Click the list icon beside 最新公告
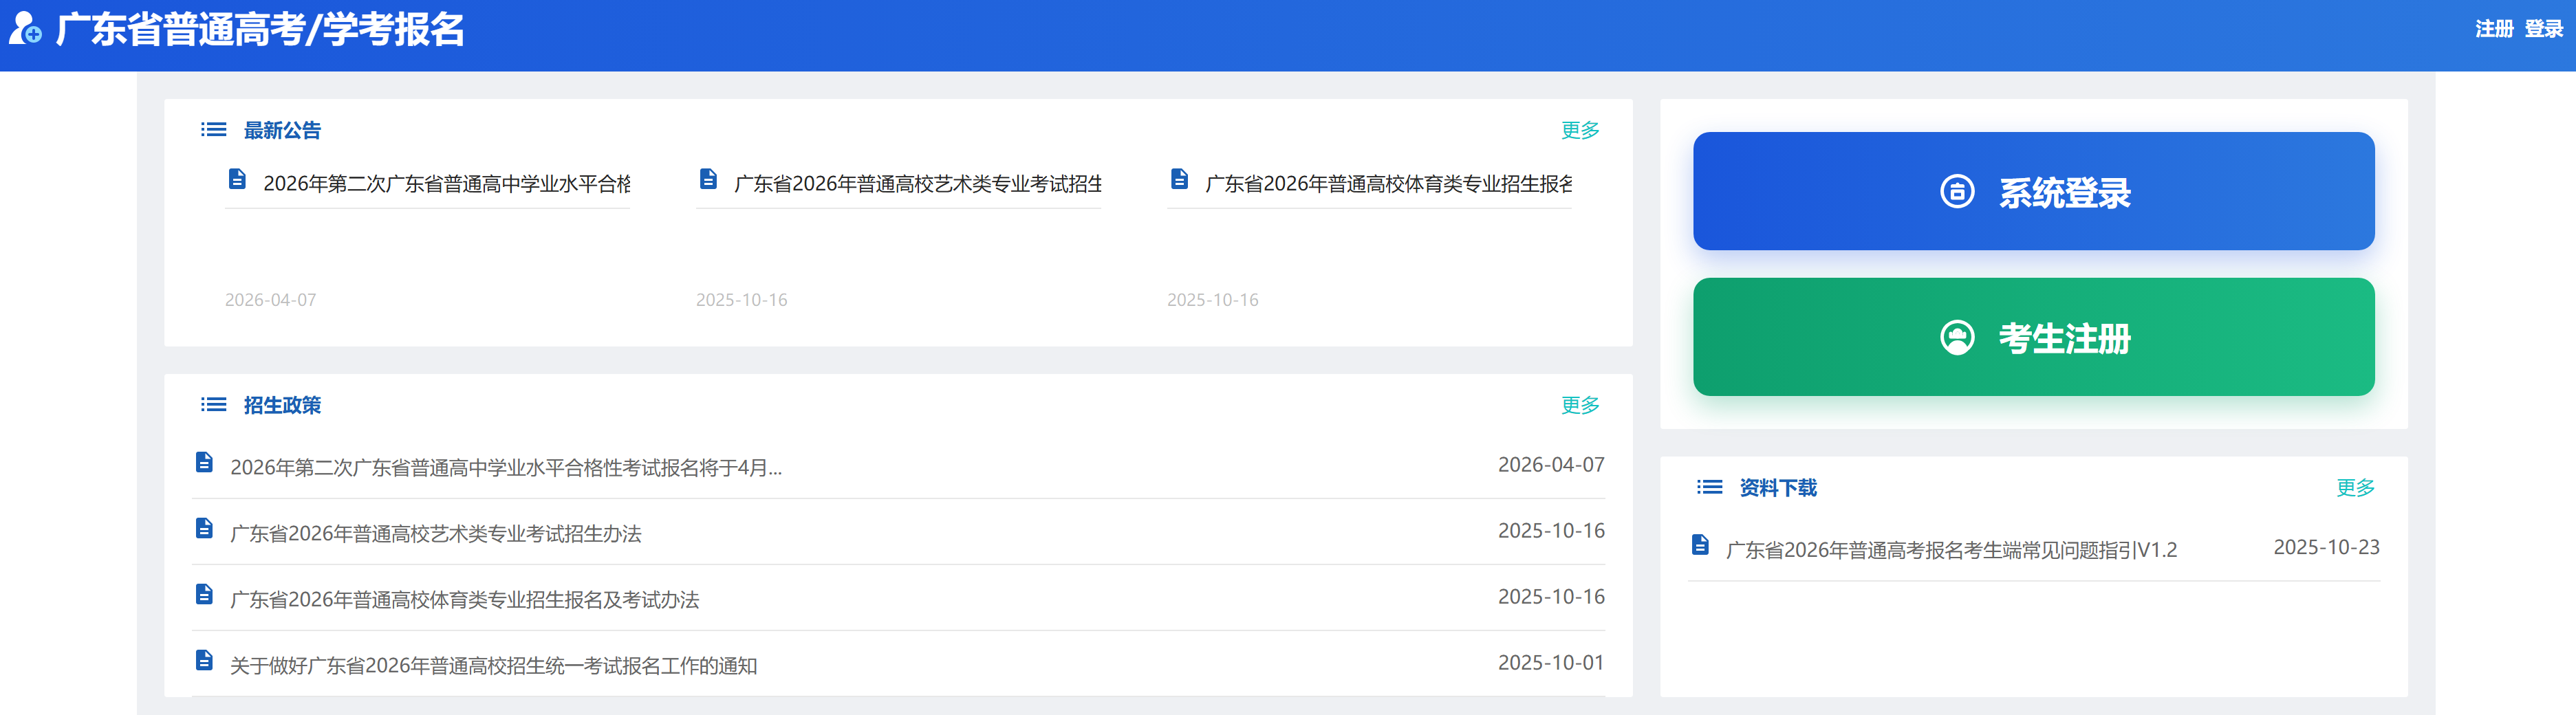 213,130
